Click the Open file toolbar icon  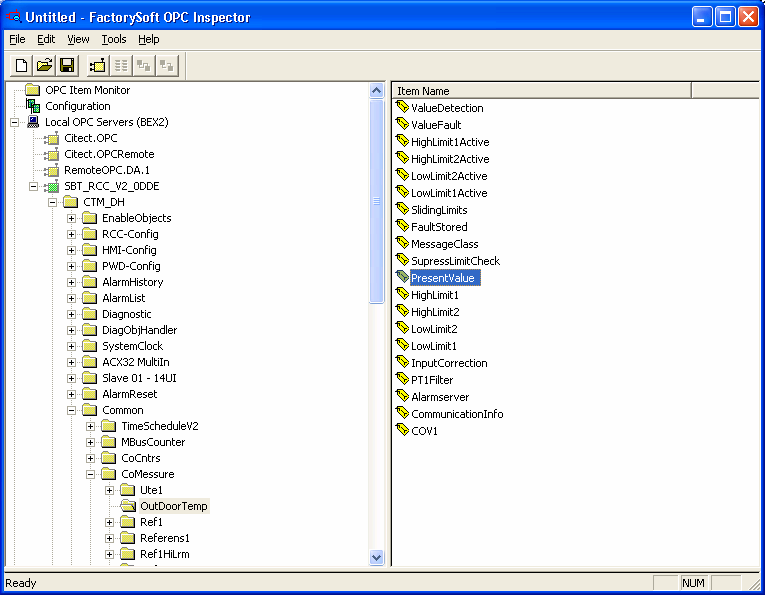[44, 65]
